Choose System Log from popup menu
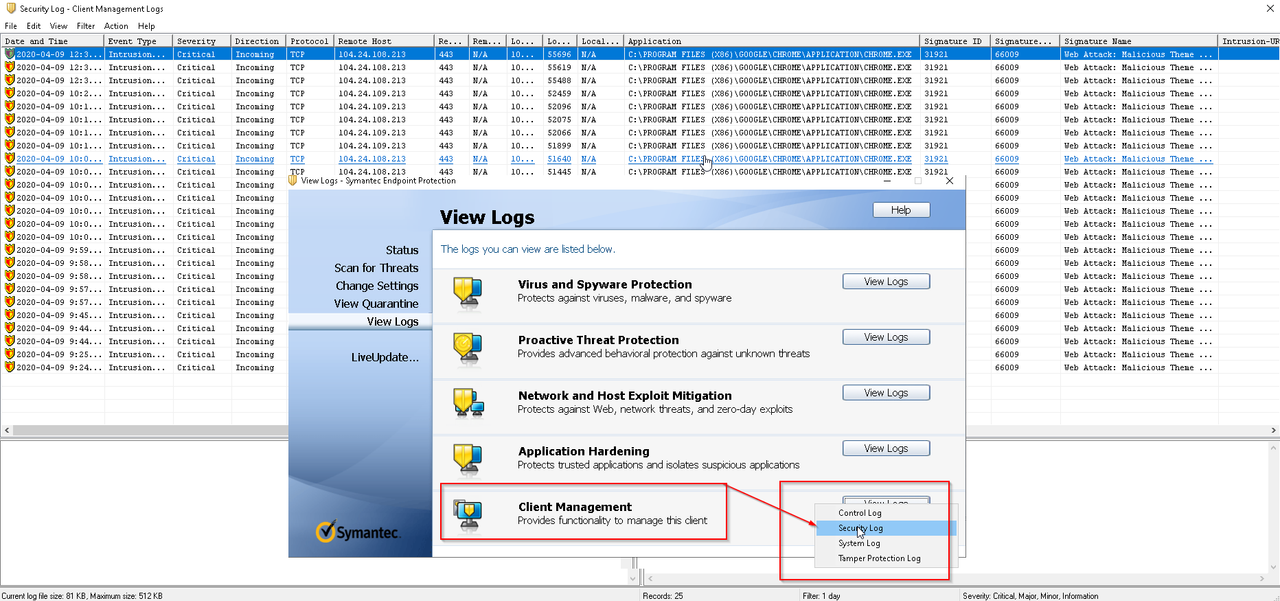The image size is (1280, 601). tap(885, 543)
